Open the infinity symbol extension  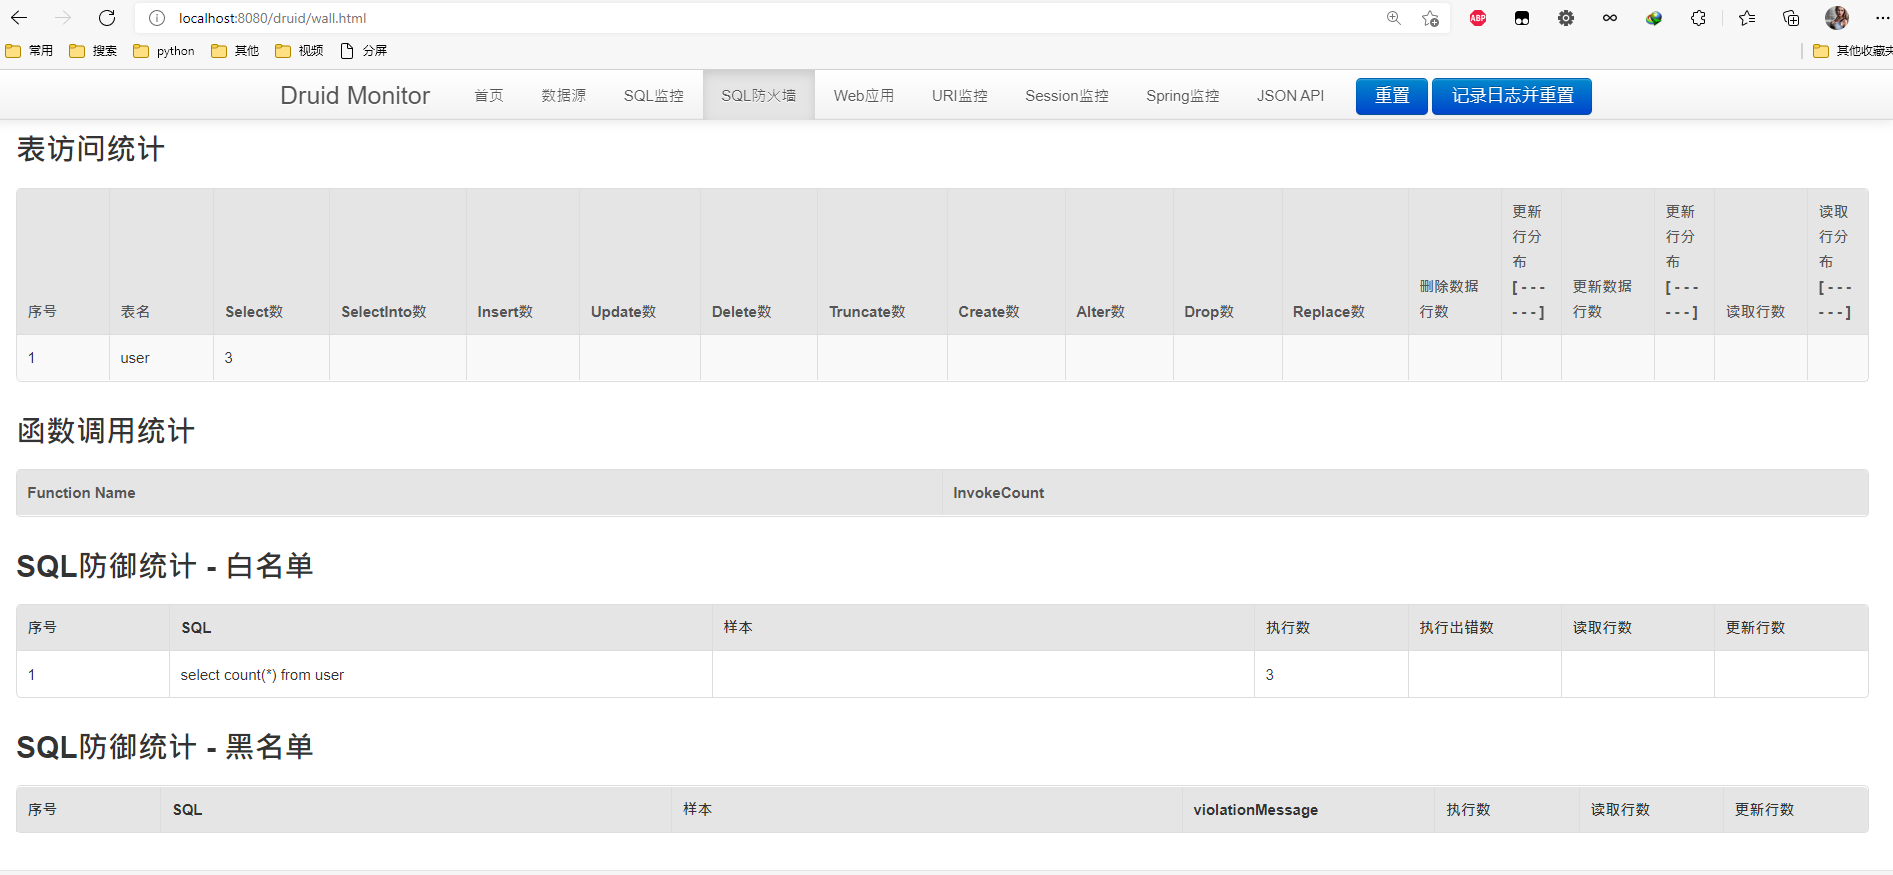[x=1610, y=18]
